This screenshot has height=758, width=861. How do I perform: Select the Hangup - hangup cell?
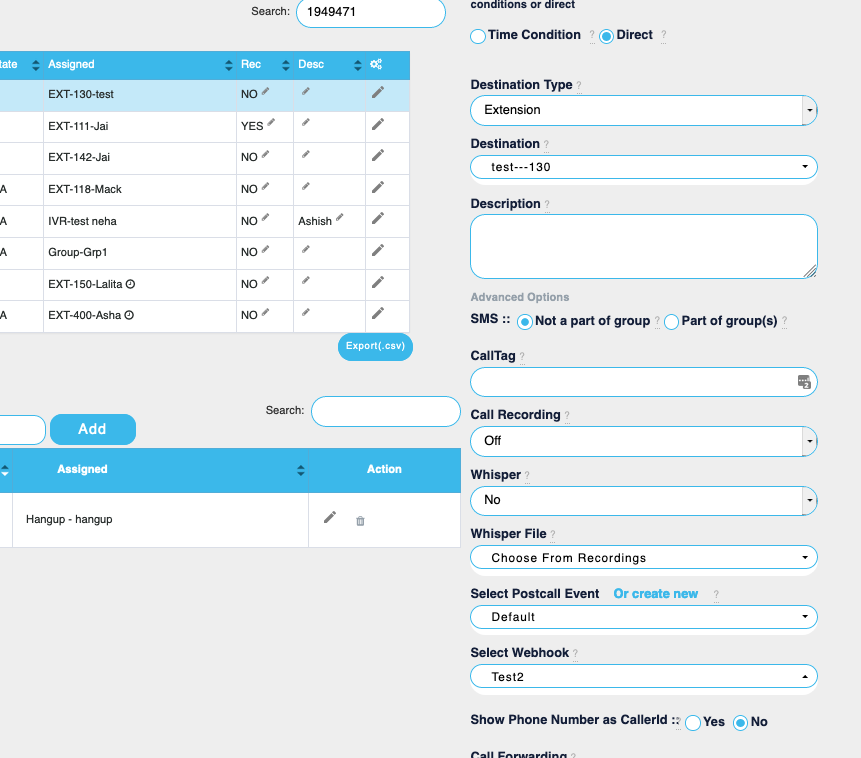pos(160,520)
